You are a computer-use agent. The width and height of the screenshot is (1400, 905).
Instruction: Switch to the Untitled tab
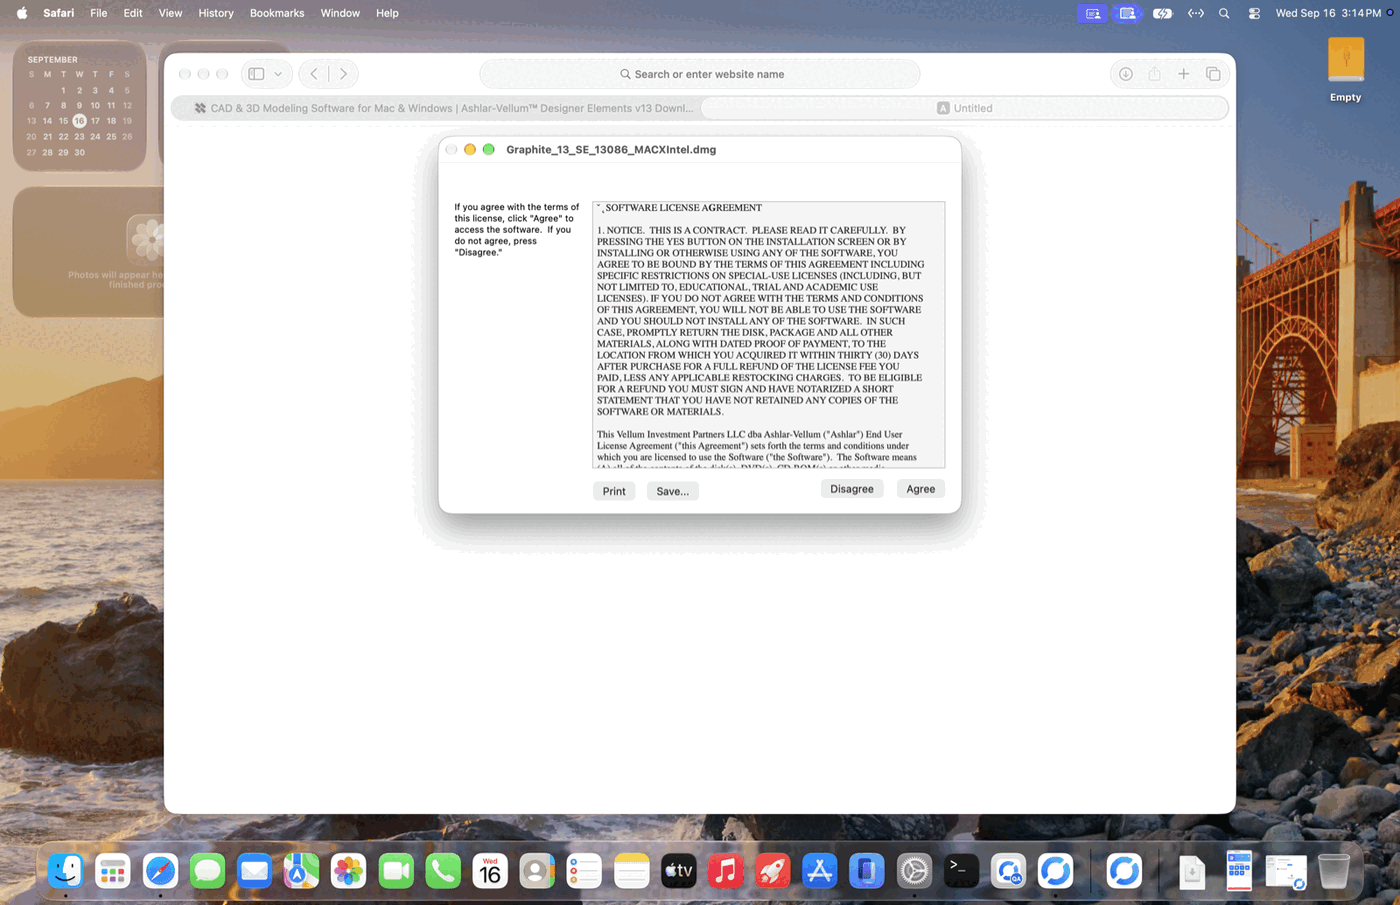point(965,108)
